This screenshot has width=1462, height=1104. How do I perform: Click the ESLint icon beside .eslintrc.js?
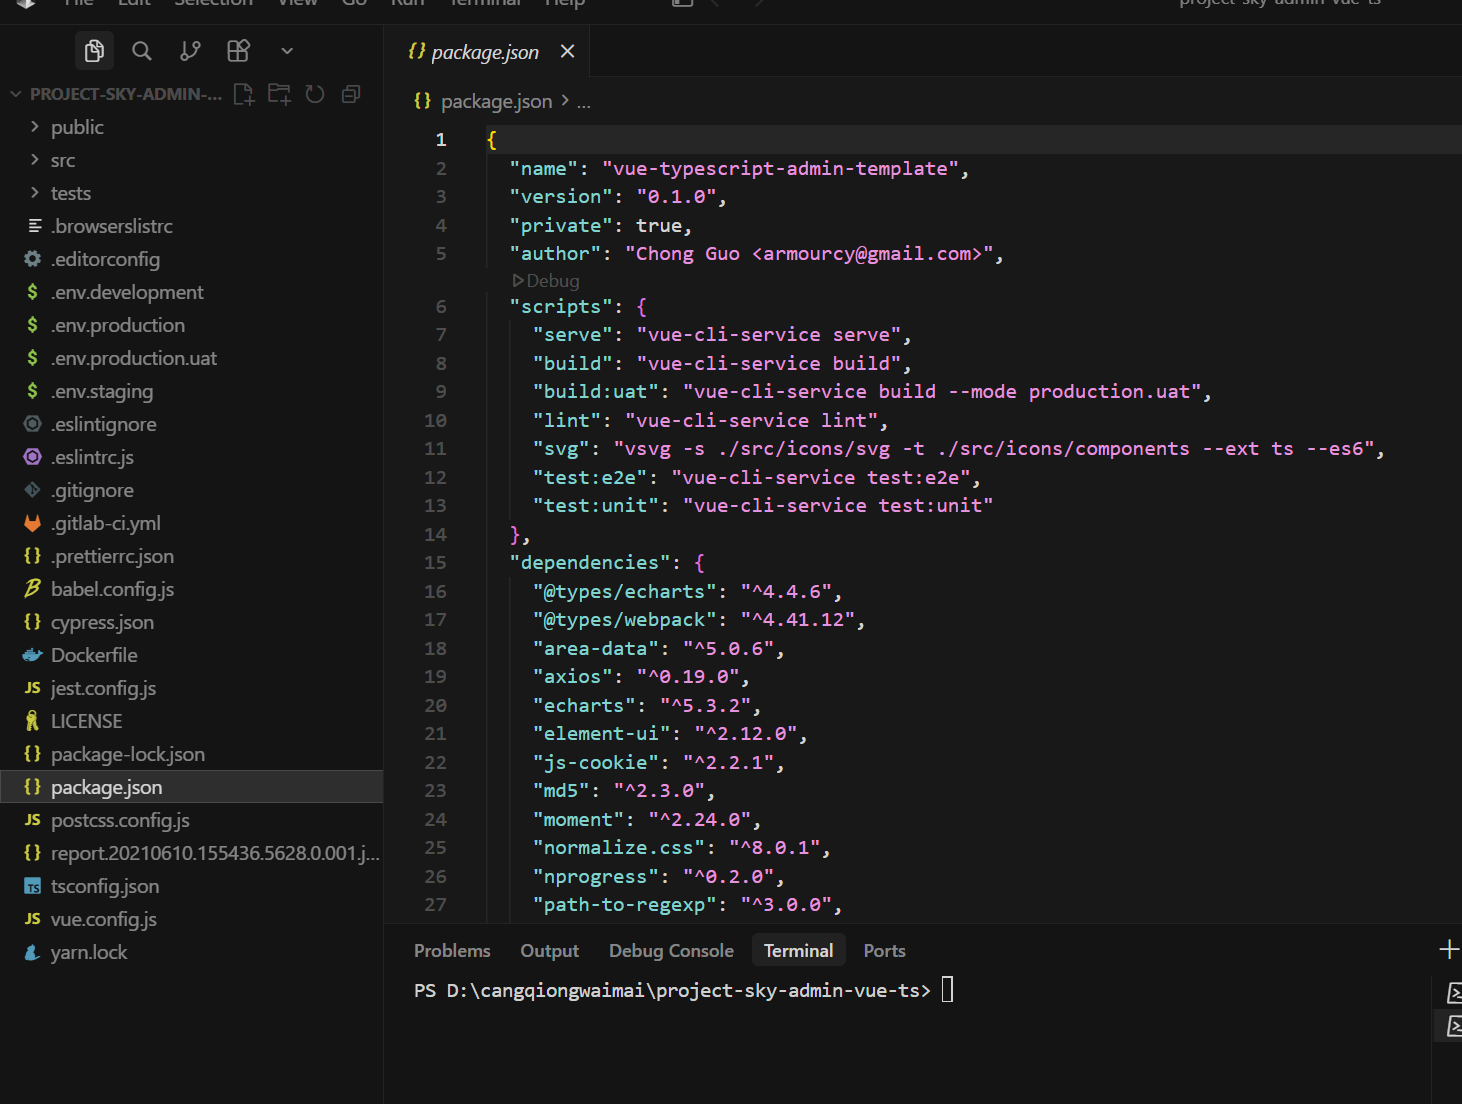tap(33, 457)
